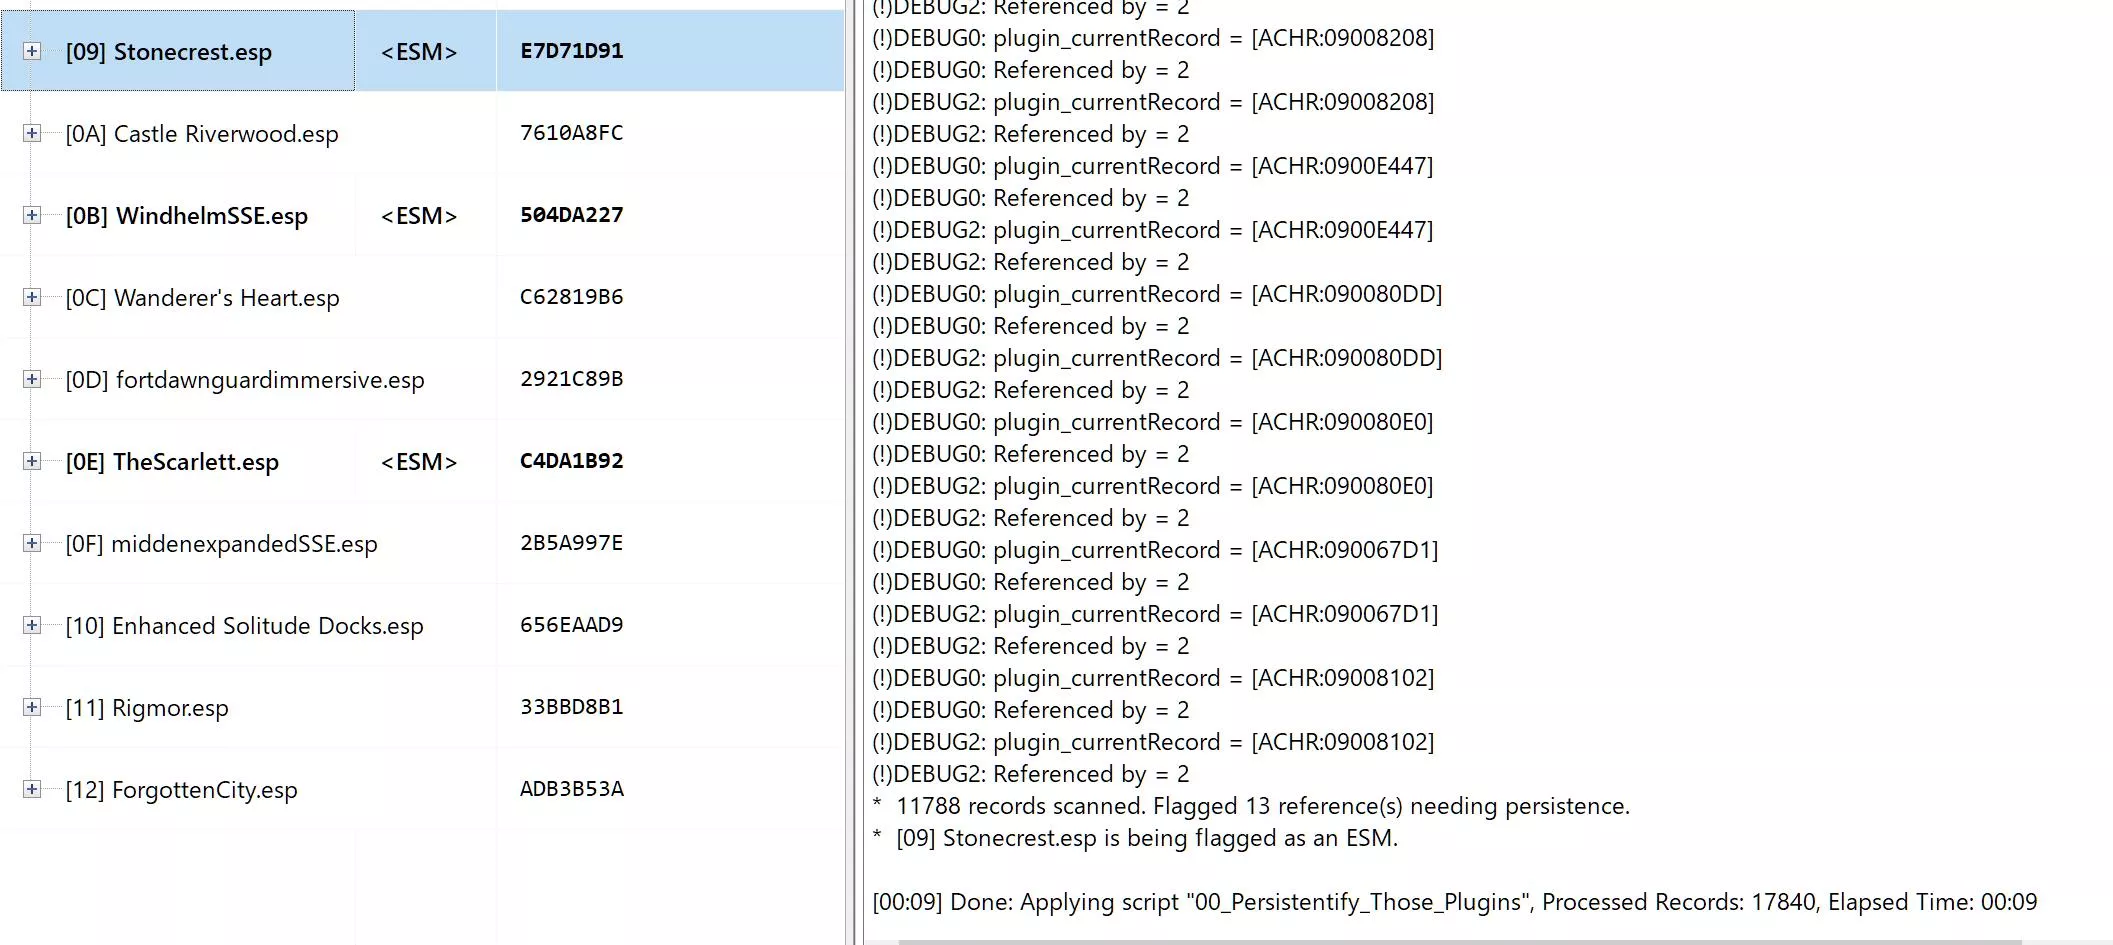Click the CRC value 656EAAD9

(572, 625)
